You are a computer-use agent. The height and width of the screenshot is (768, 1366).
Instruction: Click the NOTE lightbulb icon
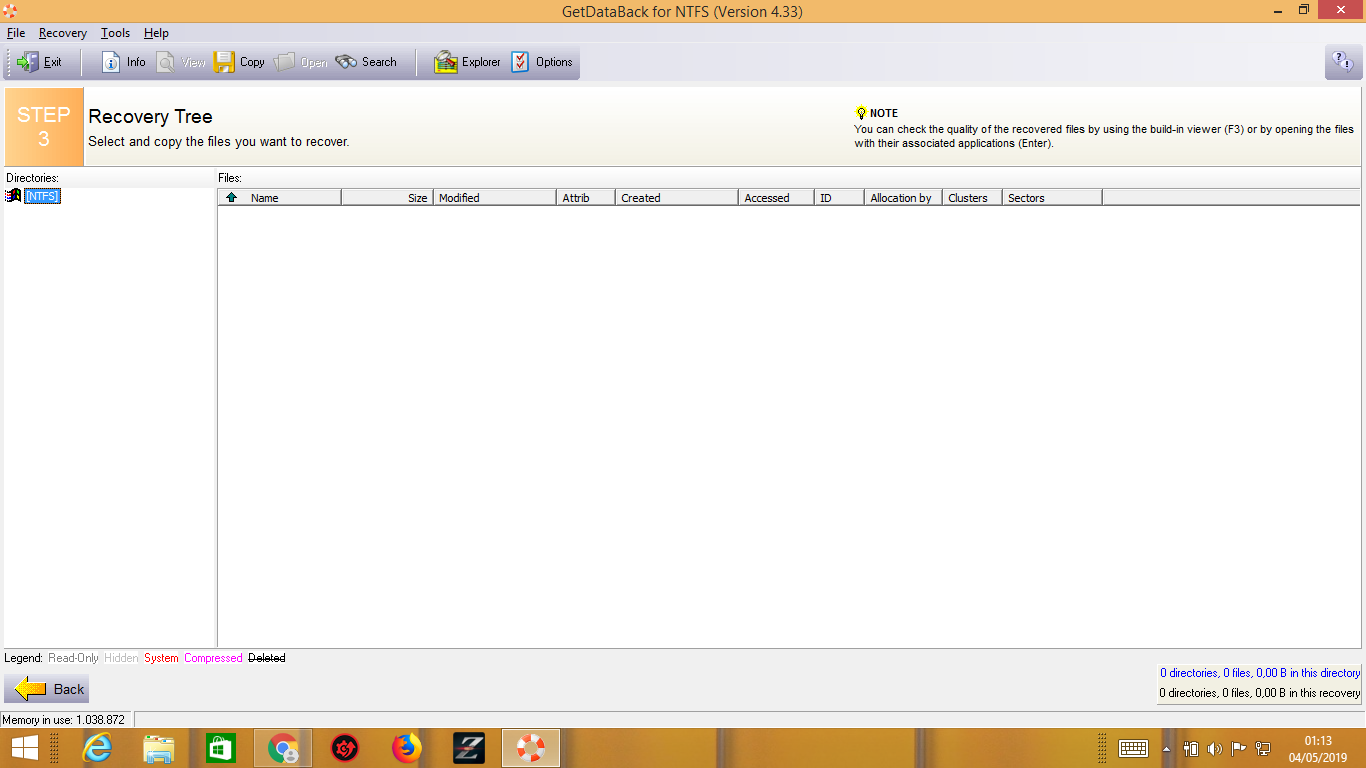861,113
